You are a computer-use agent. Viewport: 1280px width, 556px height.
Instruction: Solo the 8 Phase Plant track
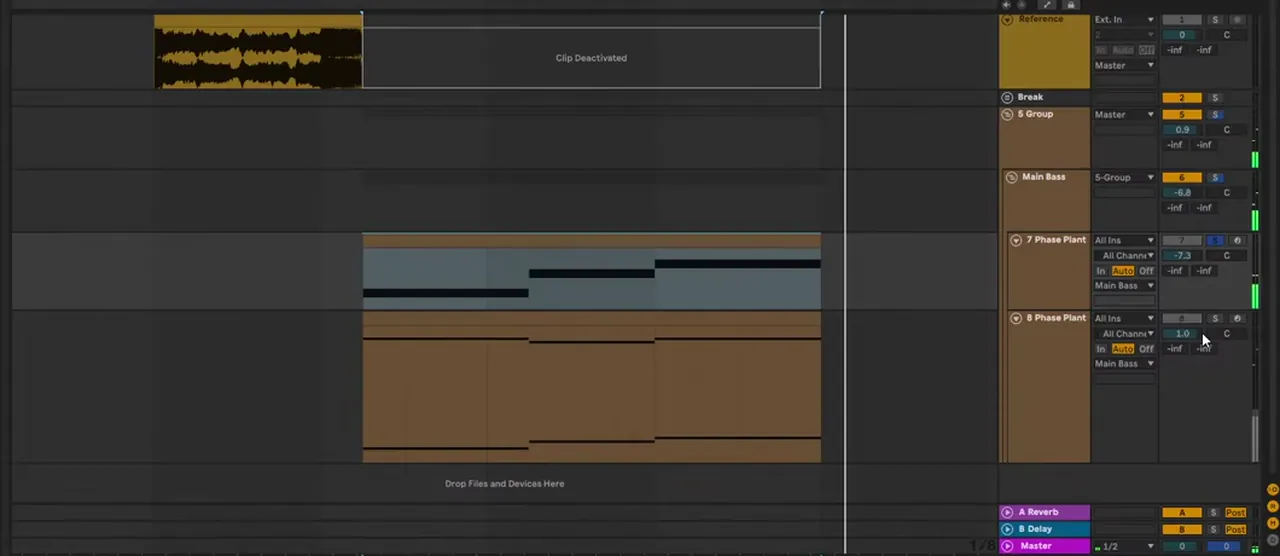[1215, 319]
